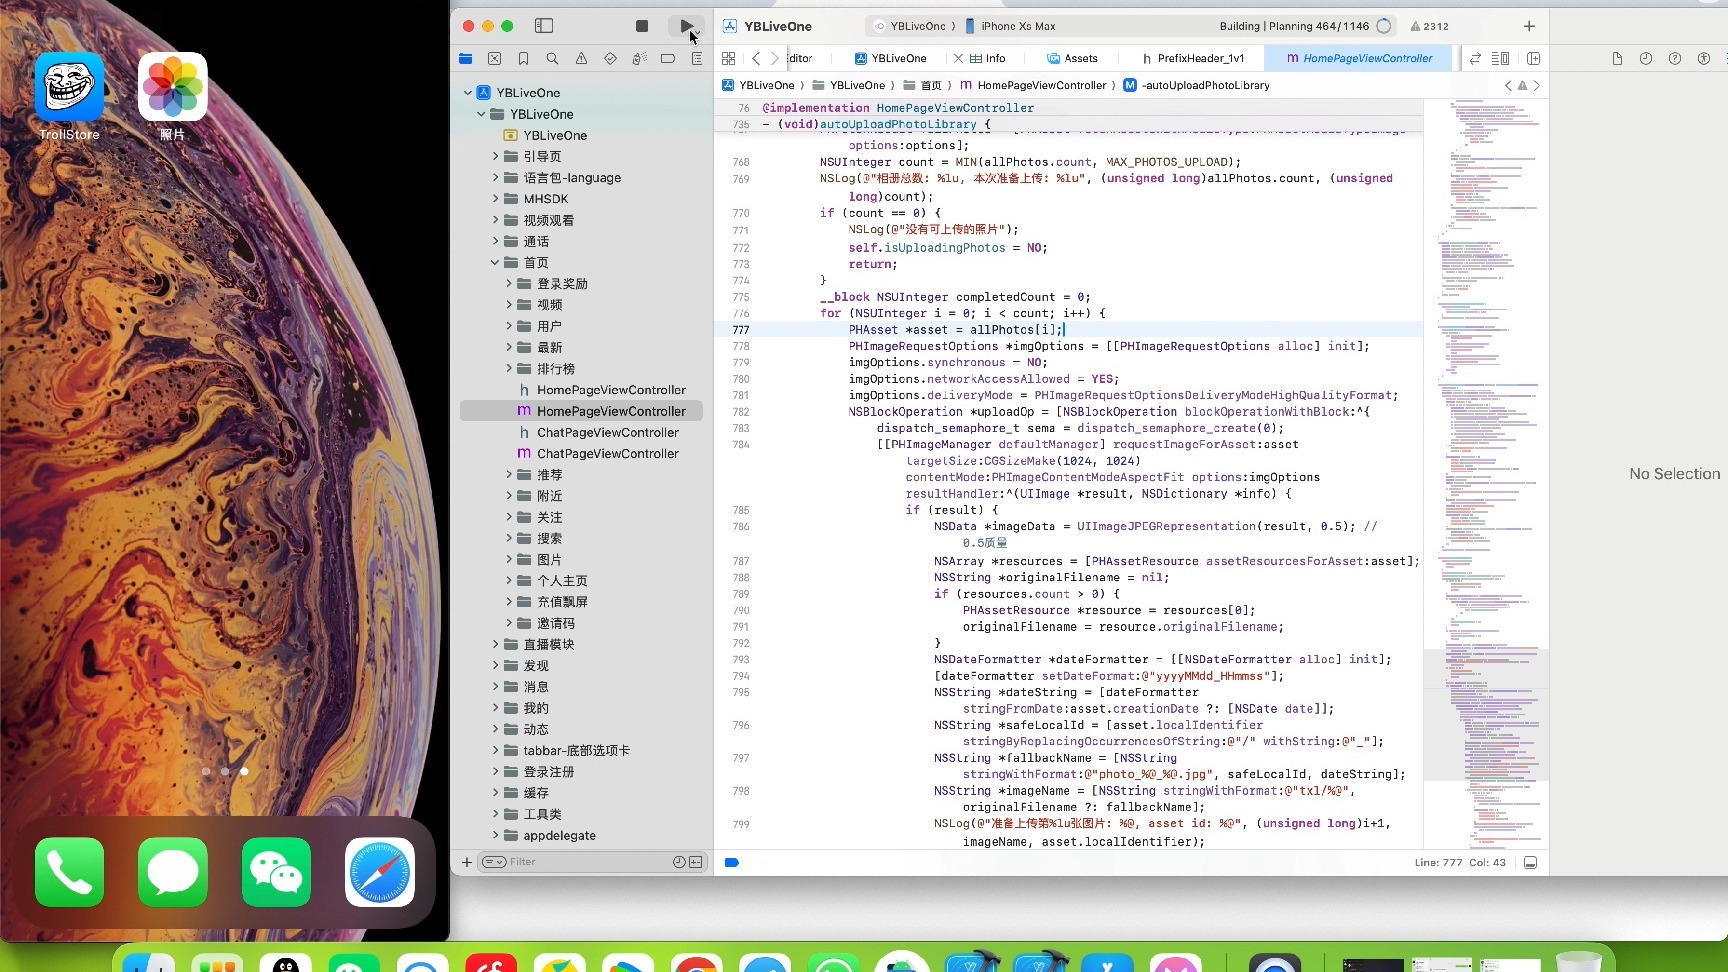Show the history inspector clock icon

[1646, 59]
